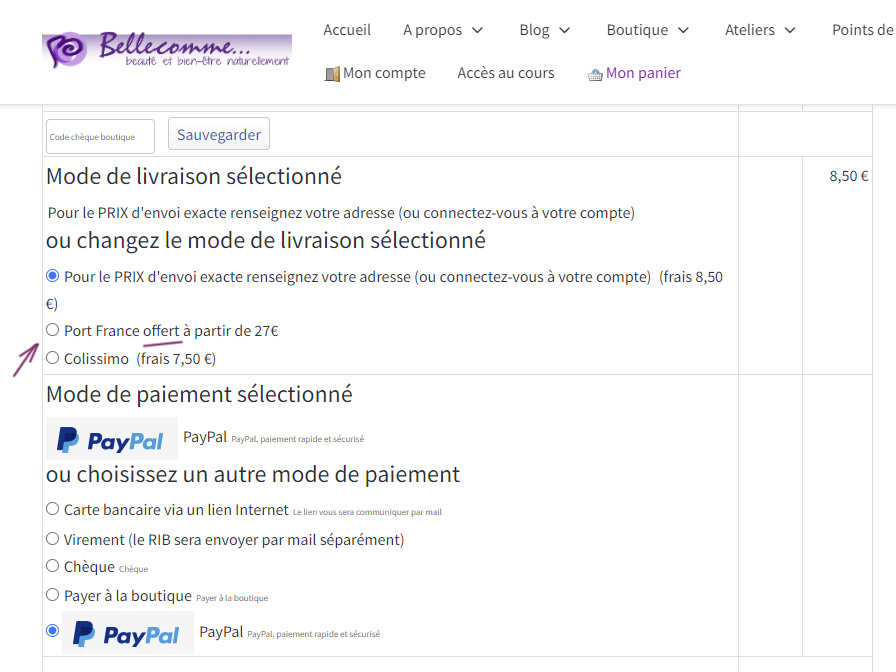Click the PayPal logo under Mode de paiement sélectionné
Screen dimensions: 896x672
(111, 437)
